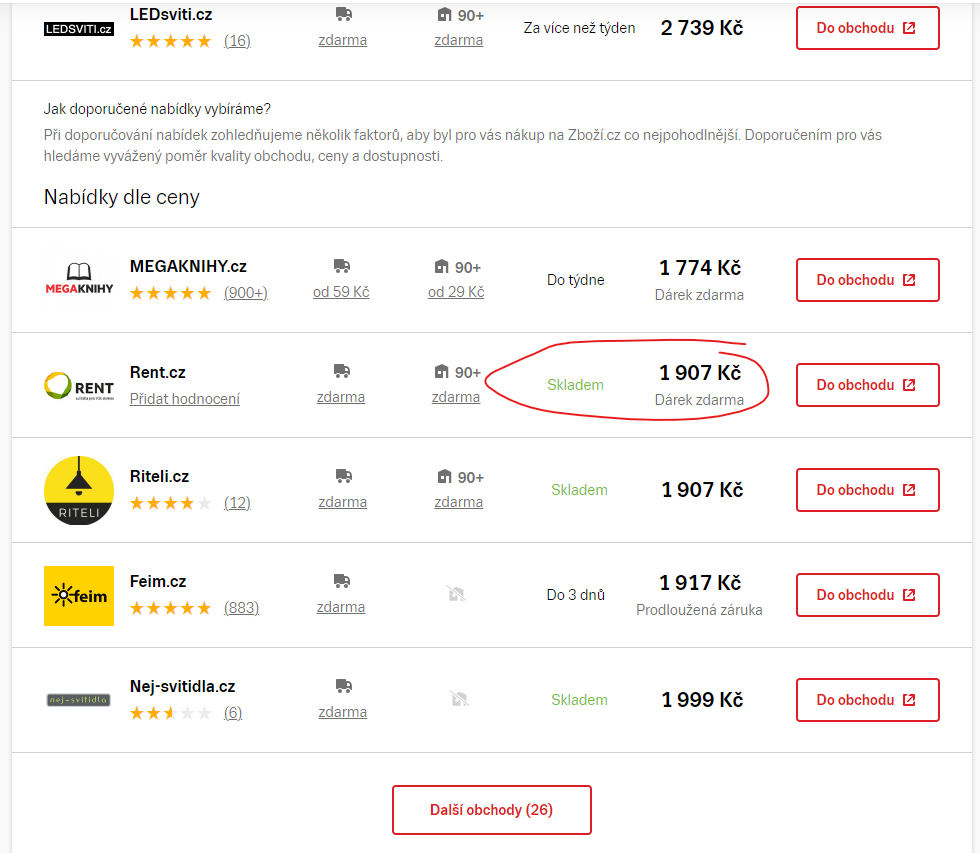Click the yellow Feim logo
Image resolution: width=980 pixels, height=853 pixels.
[79, 595]
